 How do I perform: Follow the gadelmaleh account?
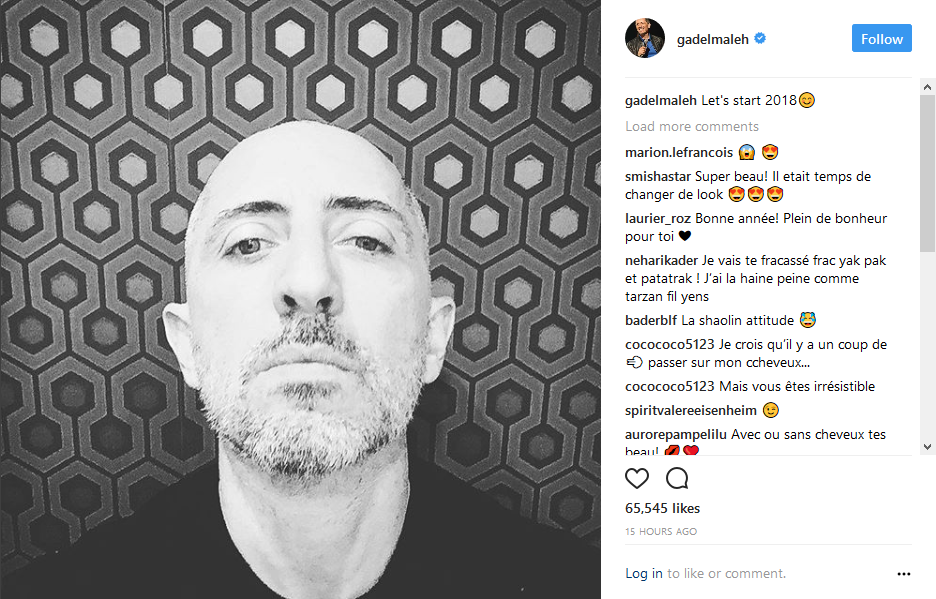881,39
